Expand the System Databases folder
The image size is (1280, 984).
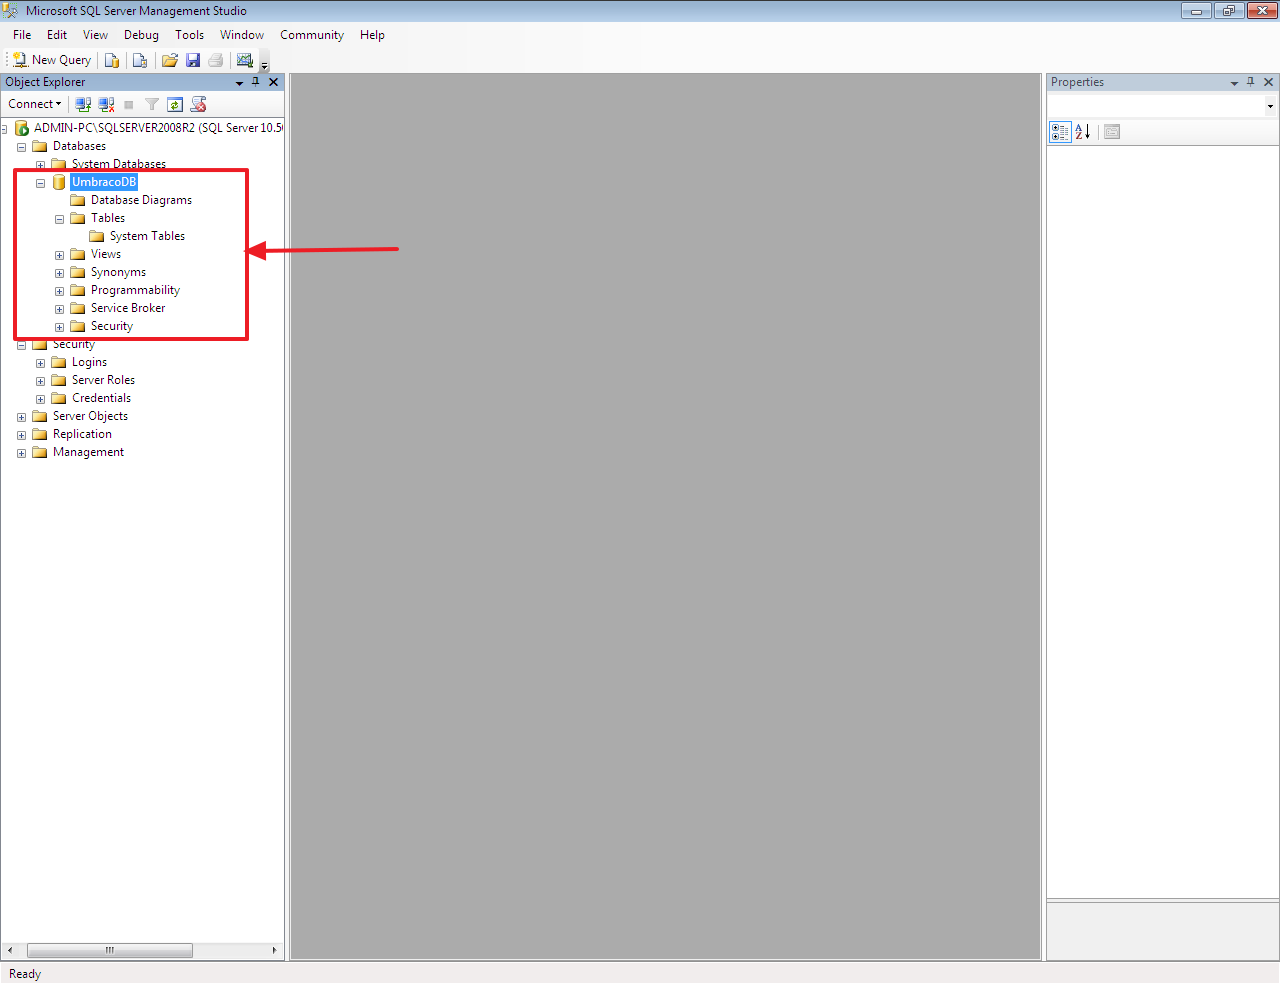pyautogui.click(x=40, y=165)
